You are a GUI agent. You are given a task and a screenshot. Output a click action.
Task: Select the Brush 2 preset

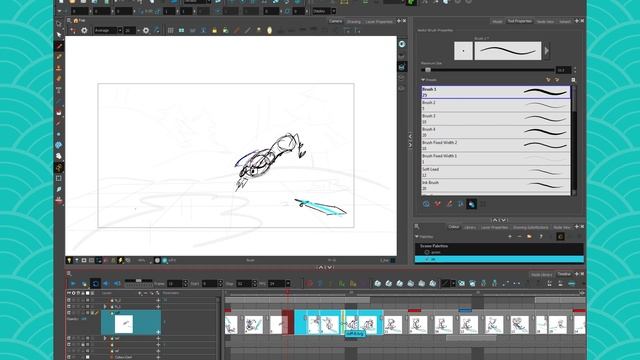point(496,105)
